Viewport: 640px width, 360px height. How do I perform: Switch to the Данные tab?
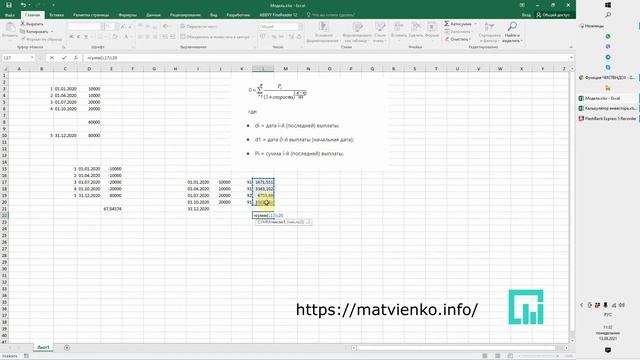(153, 15)
